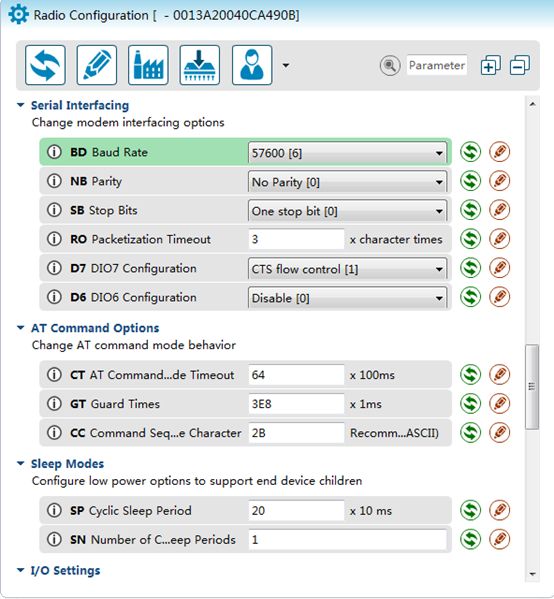The width and height of the screenshot is (554, 599).
Task: Show info for NB Parity
Action: [x=54, y=181]
